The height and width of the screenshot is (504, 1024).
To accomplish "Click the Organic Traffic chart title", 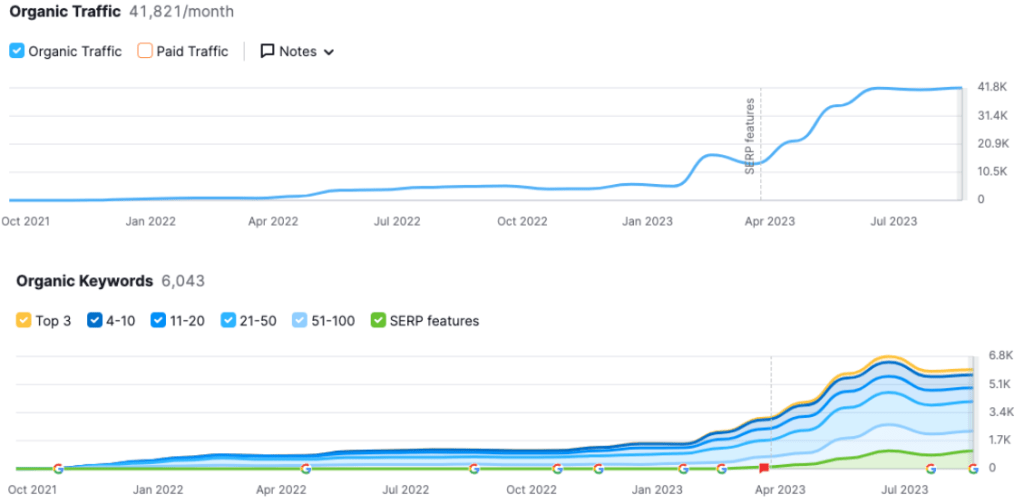I will coord(65,12).
